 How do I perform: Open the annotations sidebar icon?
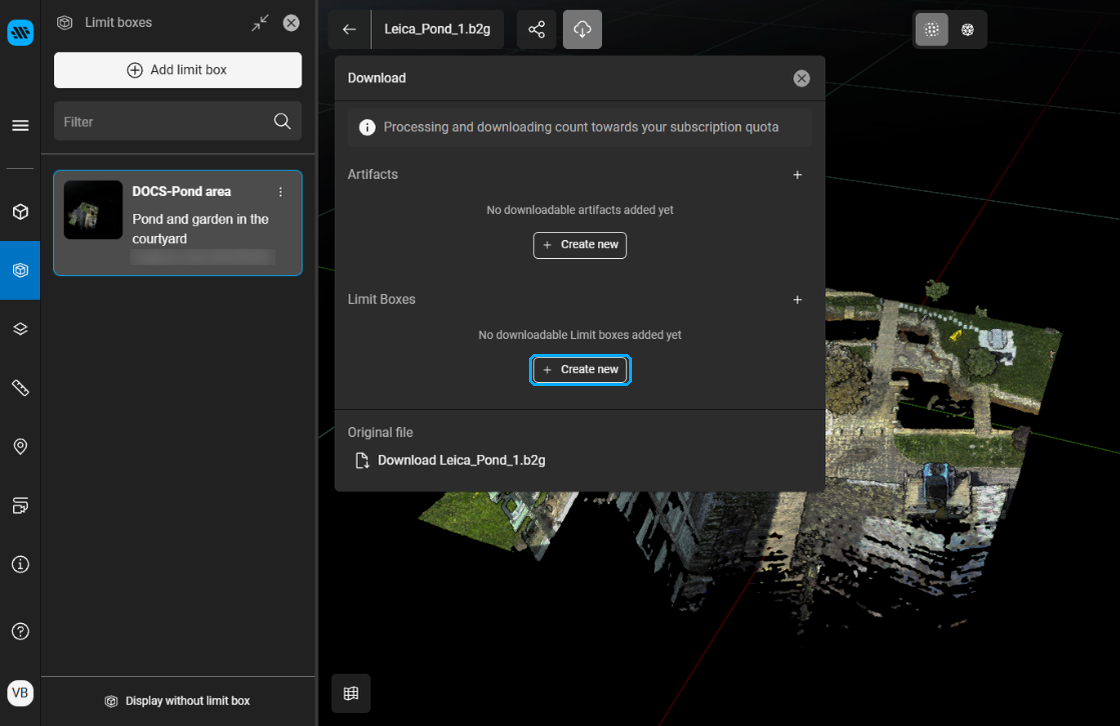[x=20, y=505]
